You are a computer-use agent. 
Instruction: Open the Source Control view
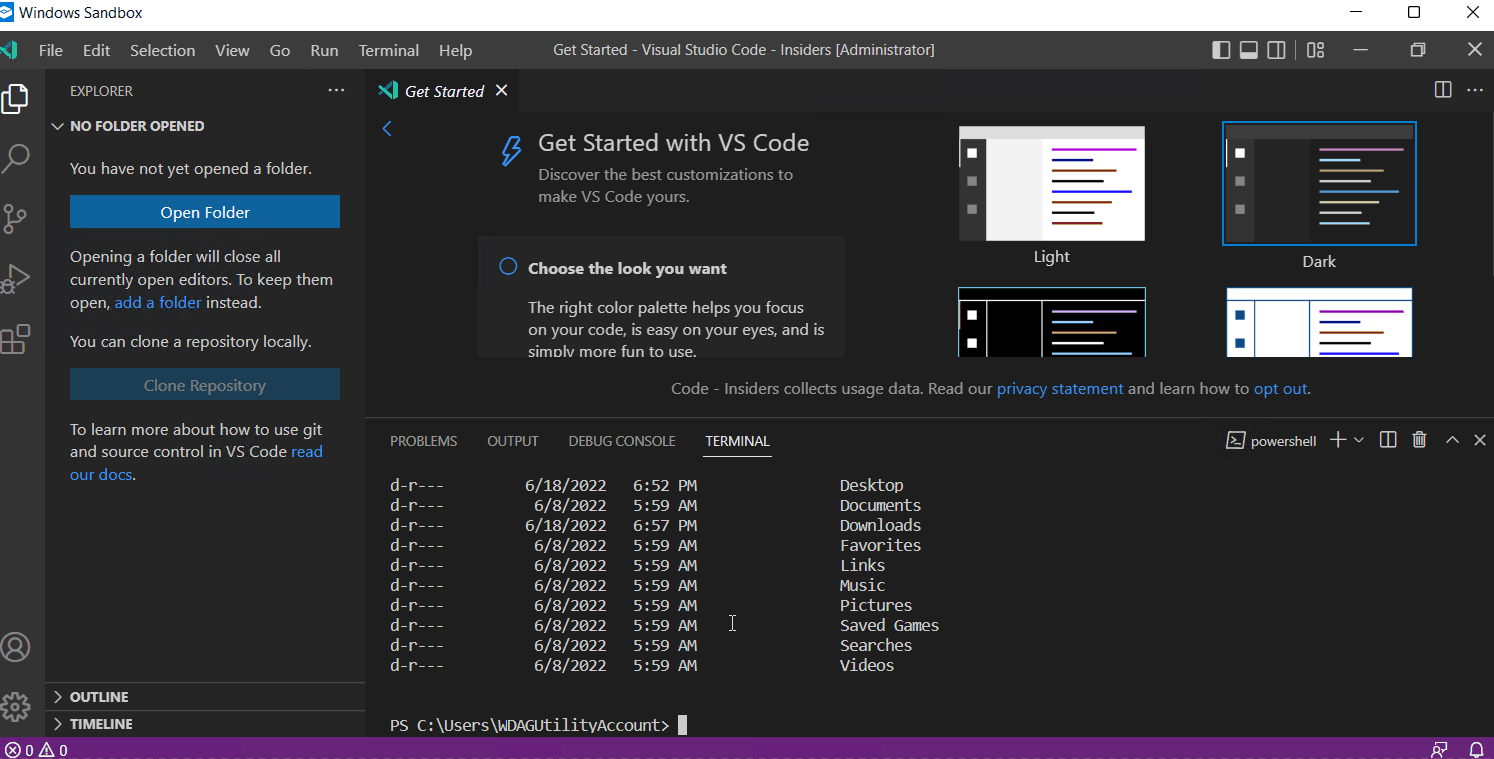[17, 219]
